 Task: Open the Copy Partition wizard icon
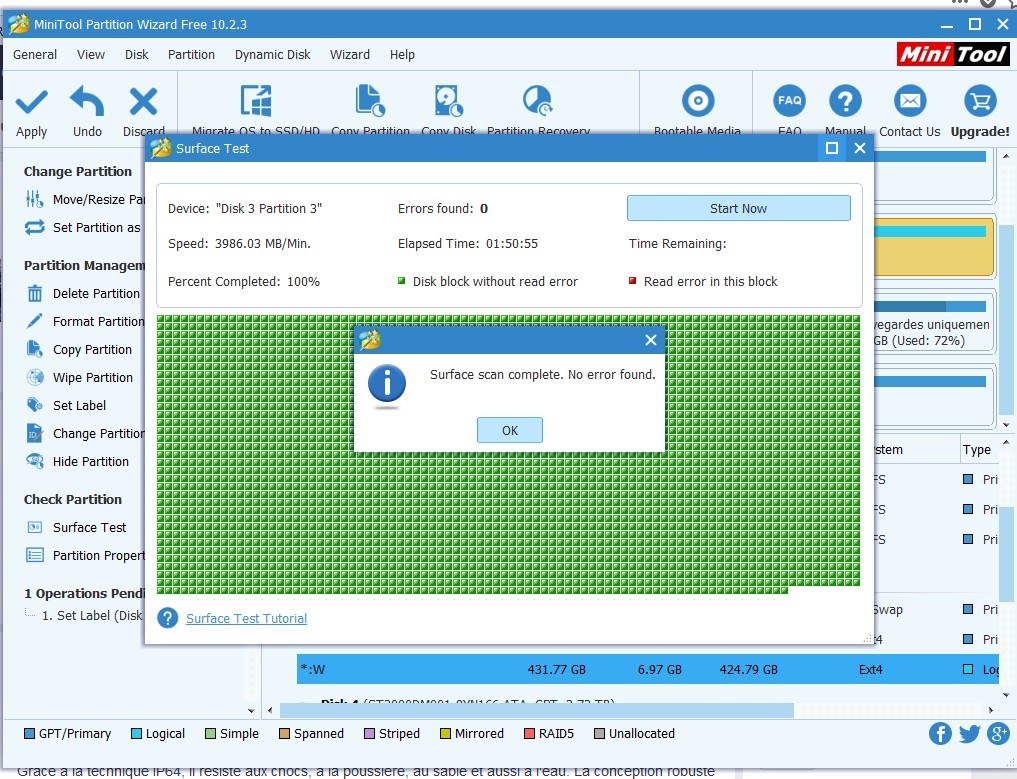pyautogui.click(x=370, y=101)
